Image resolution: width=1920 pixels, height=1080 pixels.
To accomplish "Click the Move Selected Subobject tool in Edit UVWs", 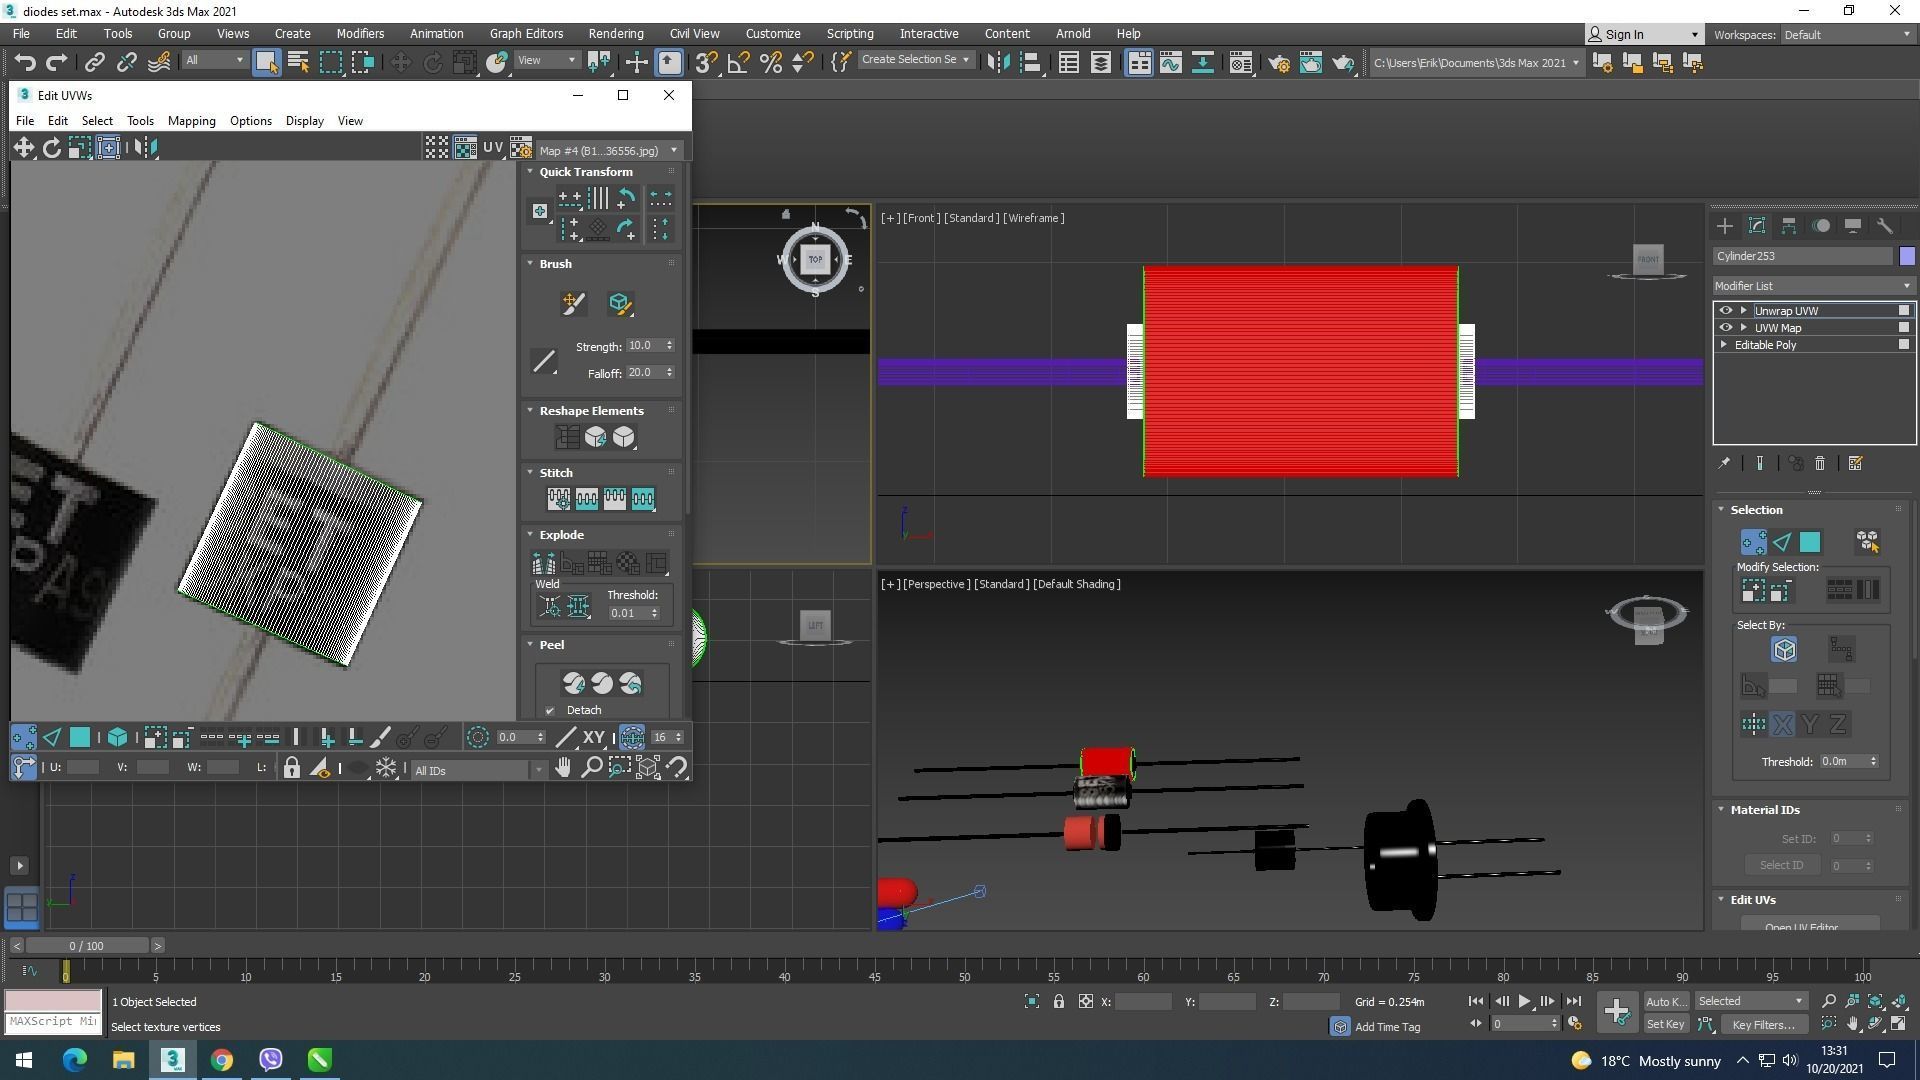I will (23, 148).
